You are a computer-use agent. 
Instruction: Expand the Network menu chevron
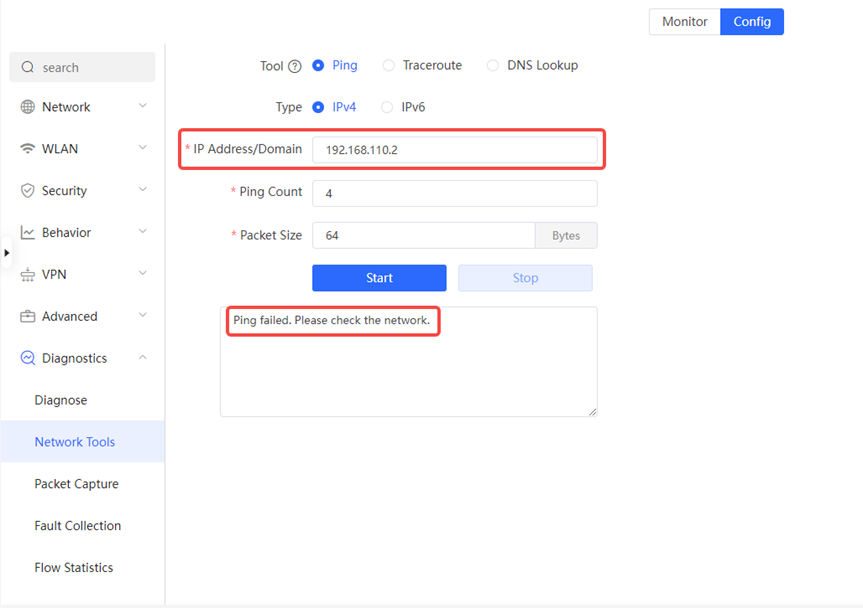(143, 106)
